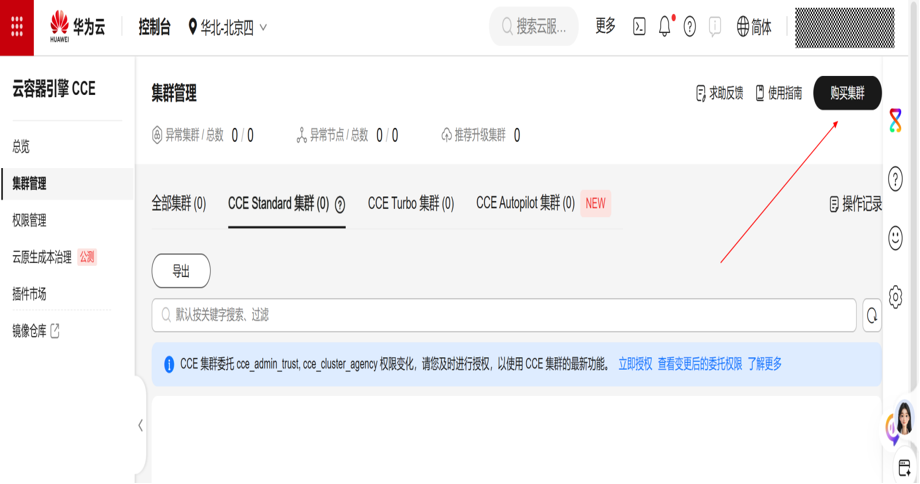Open the 更多 menu

coord(606,26)
